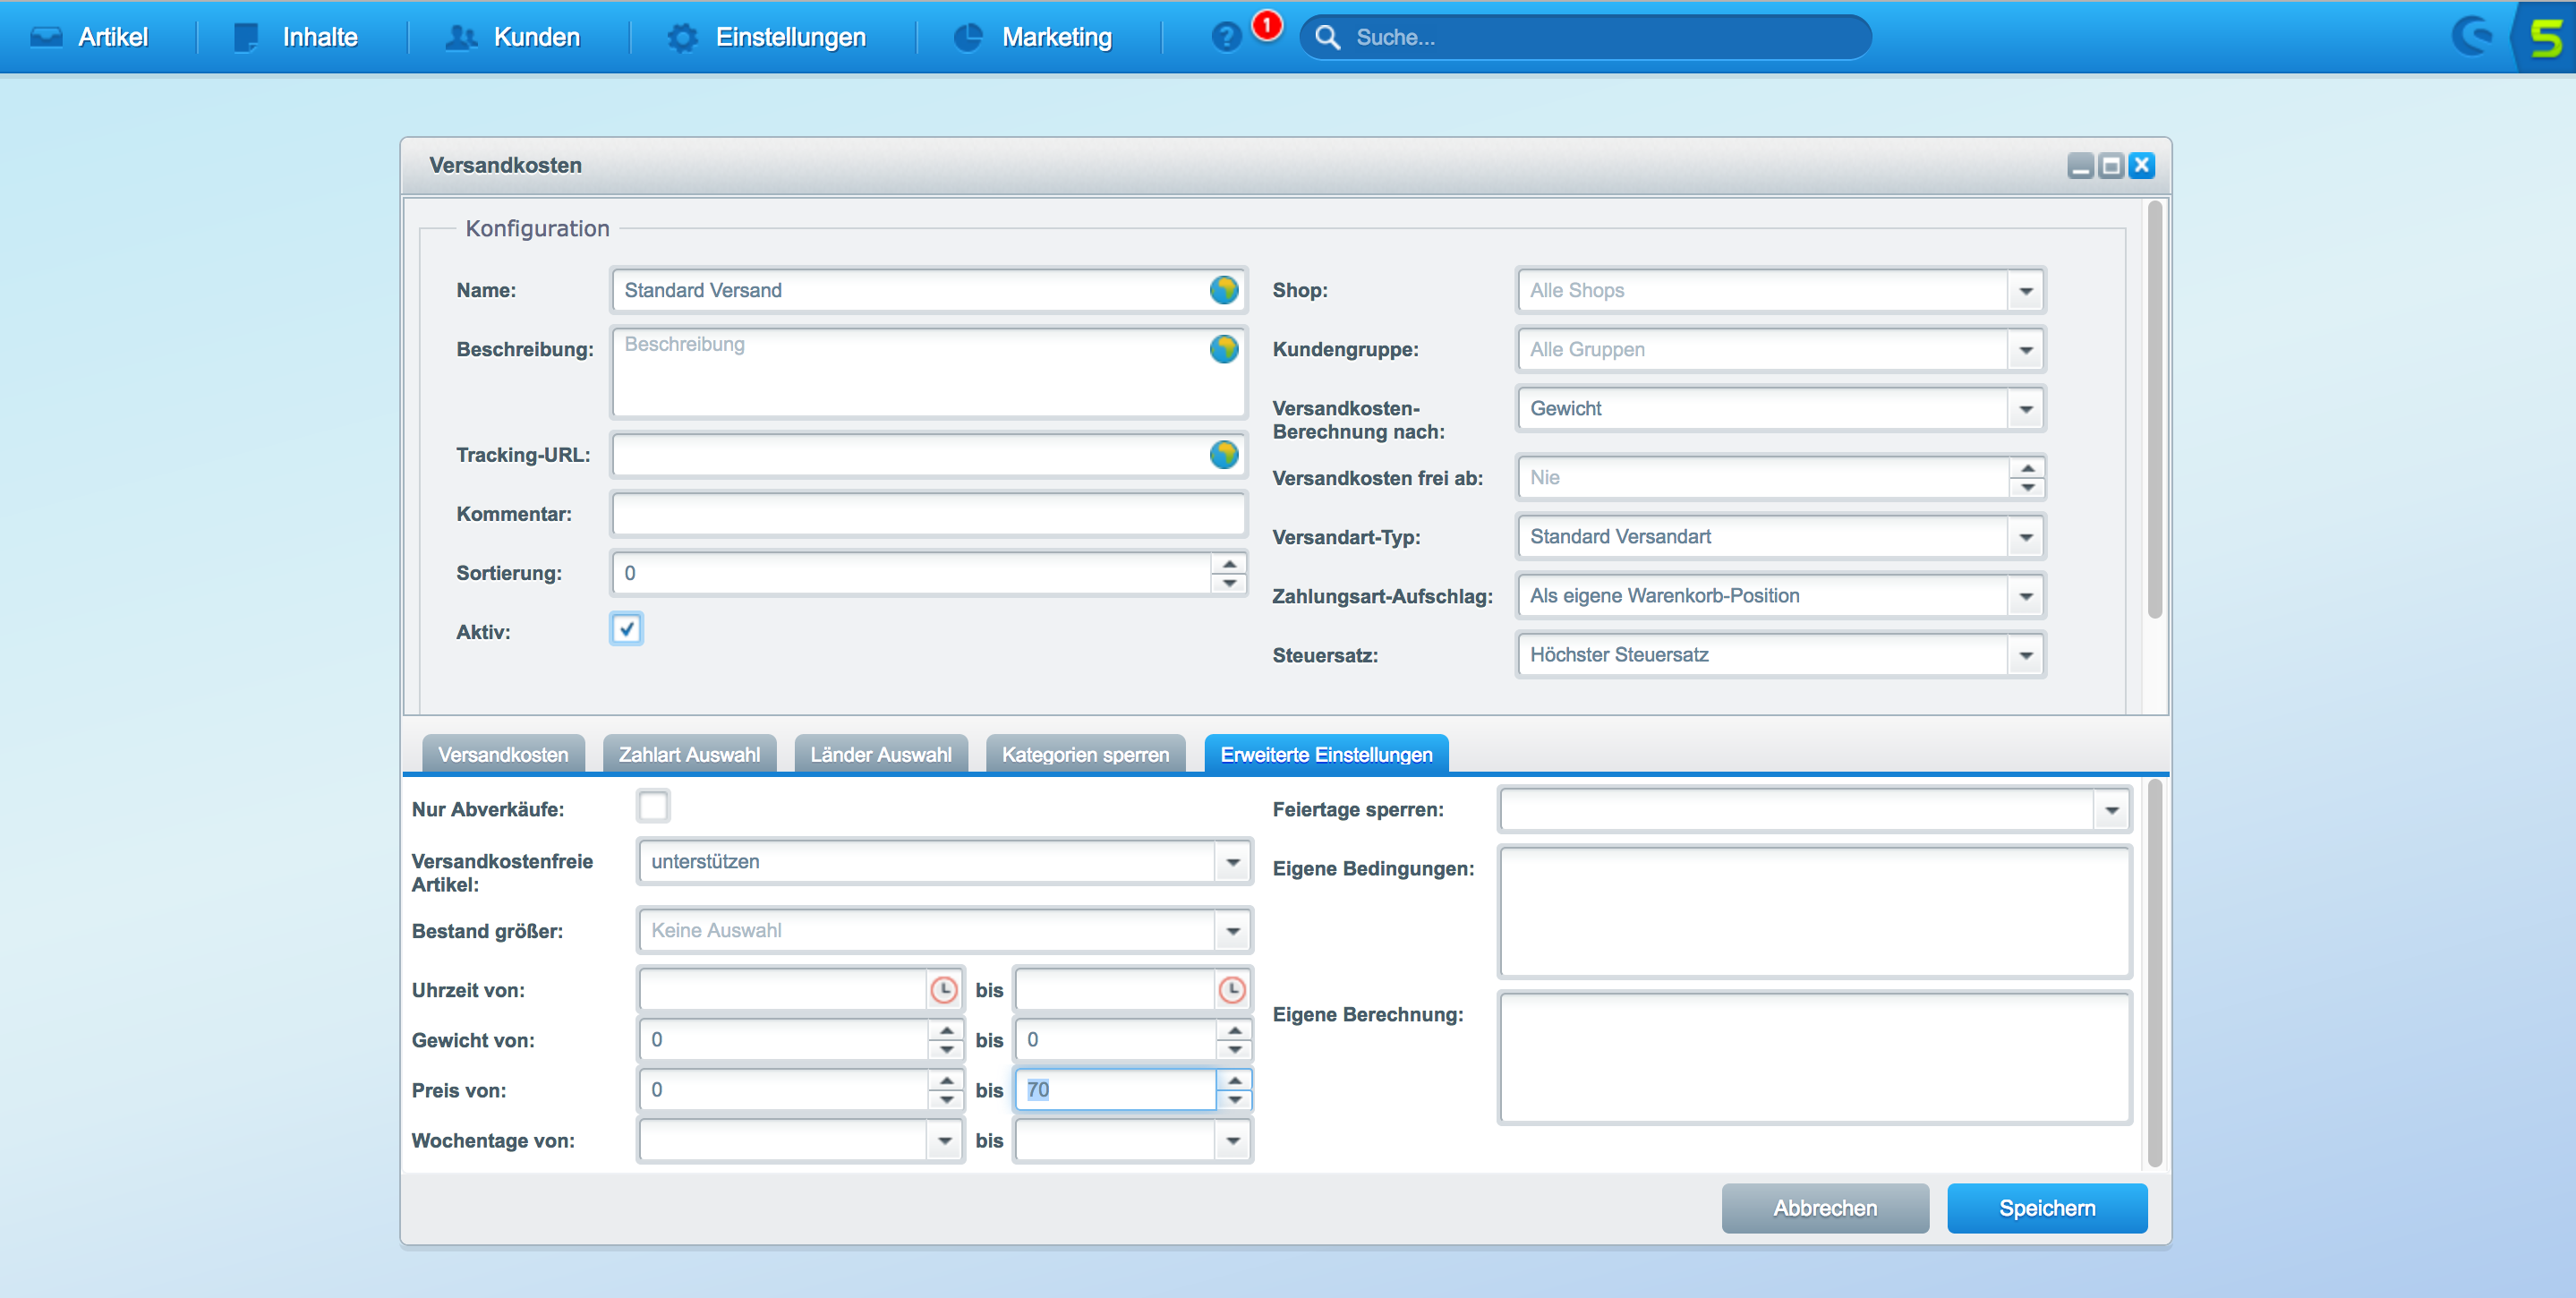
Task: Open the Bestand größer dropdown
Action: click(1233, 931)
